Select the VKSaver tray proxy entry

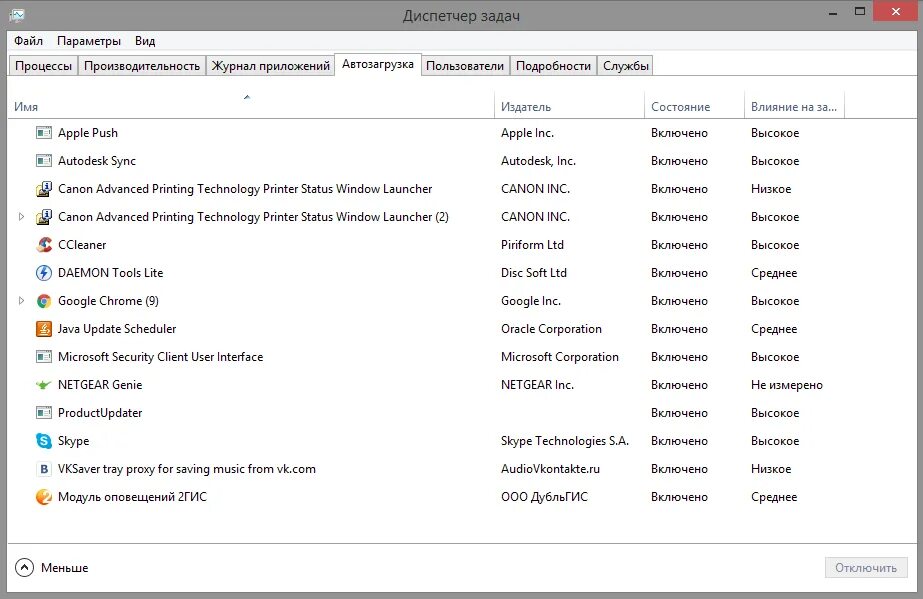coord(187,469)
